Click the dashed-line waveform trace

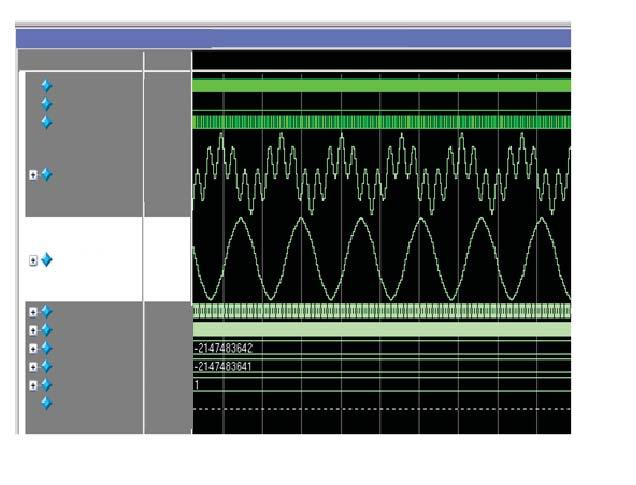pos(381,409)
